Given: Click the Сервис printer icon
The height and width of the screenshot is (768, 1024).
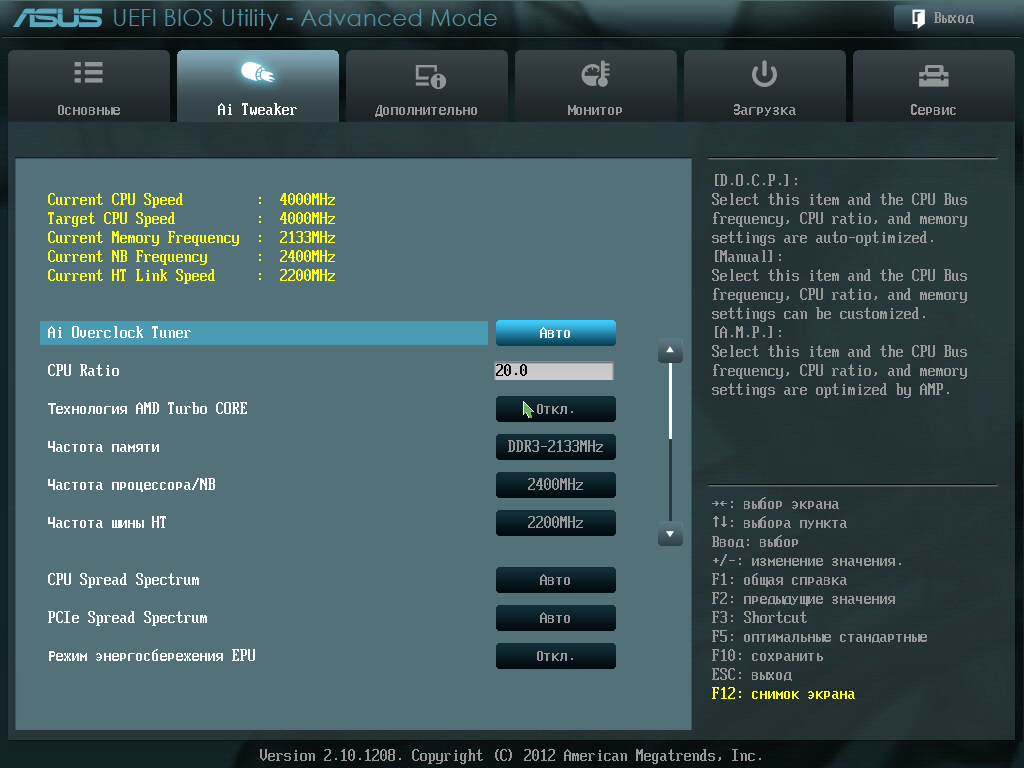Looking at the screenshot, I should pos(933,76).
